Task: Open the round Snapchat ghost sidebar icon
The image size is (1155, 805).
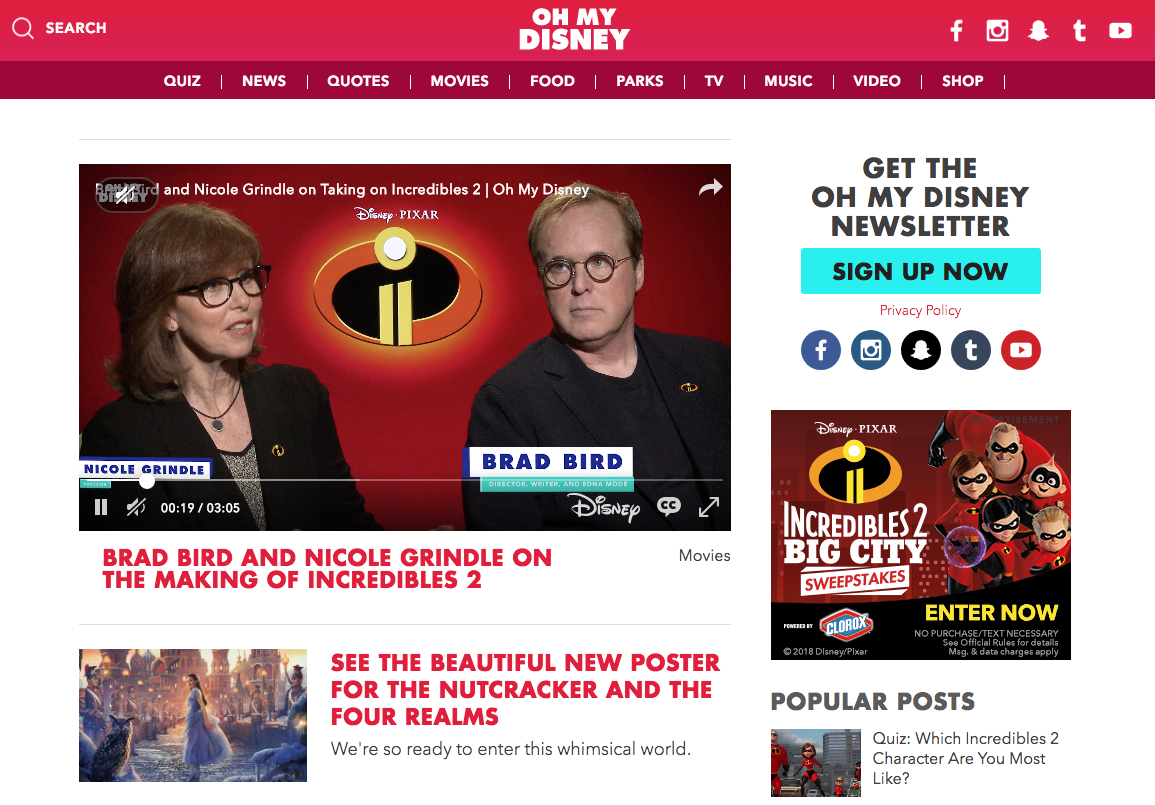Action: (x=921, y=350)
